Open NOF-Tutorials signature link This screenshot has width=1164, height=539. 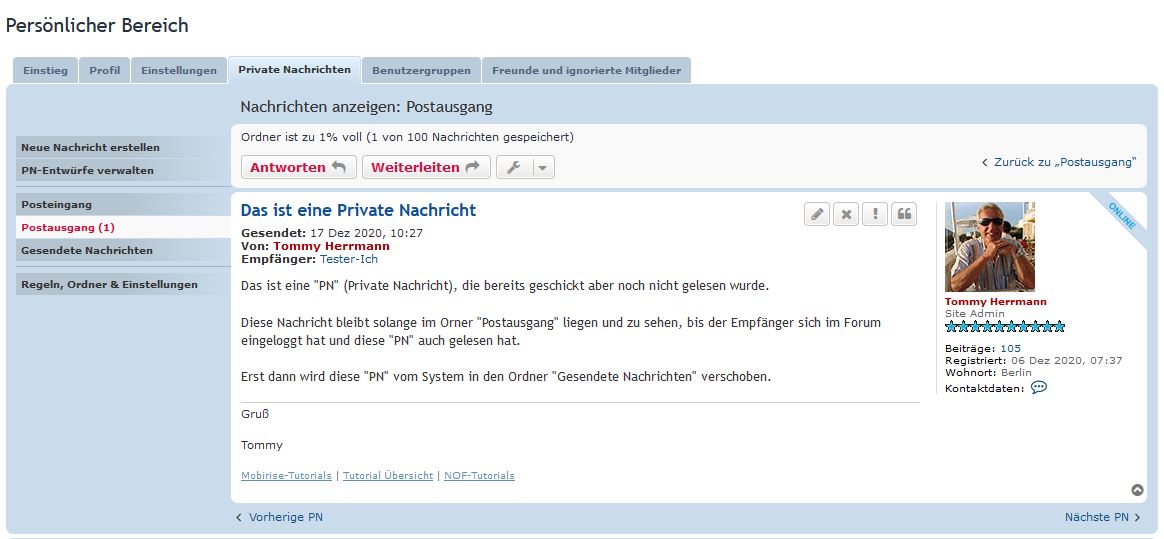pyautogui.click(x=479, y=476)
